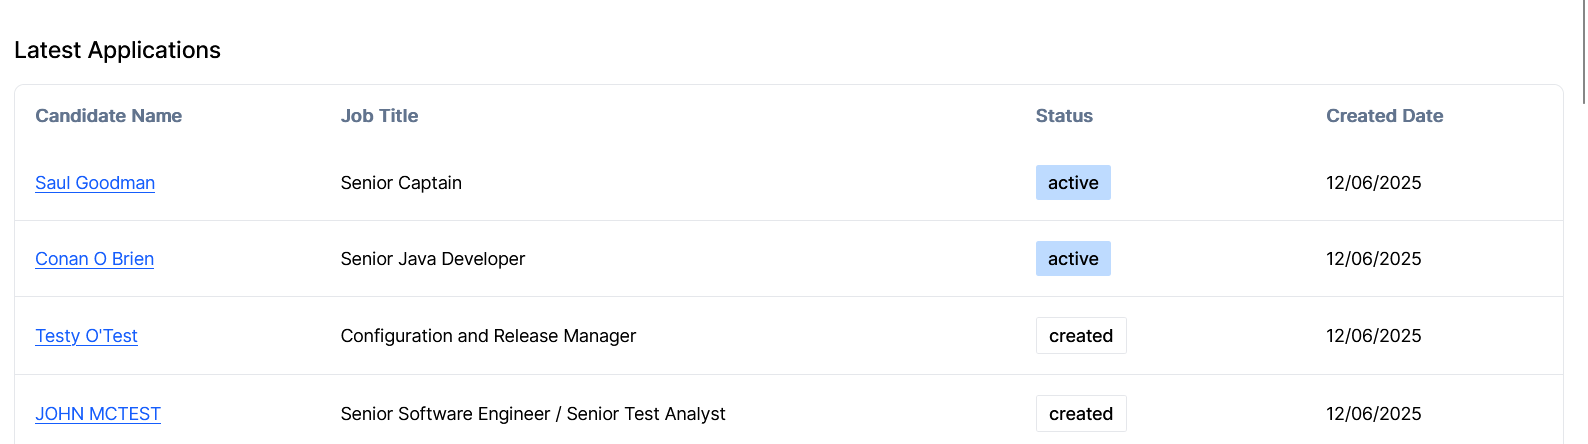Click the created badge for JOHN MCTEST
This screenshot has height=444, width=1588.
[1081, 414]
